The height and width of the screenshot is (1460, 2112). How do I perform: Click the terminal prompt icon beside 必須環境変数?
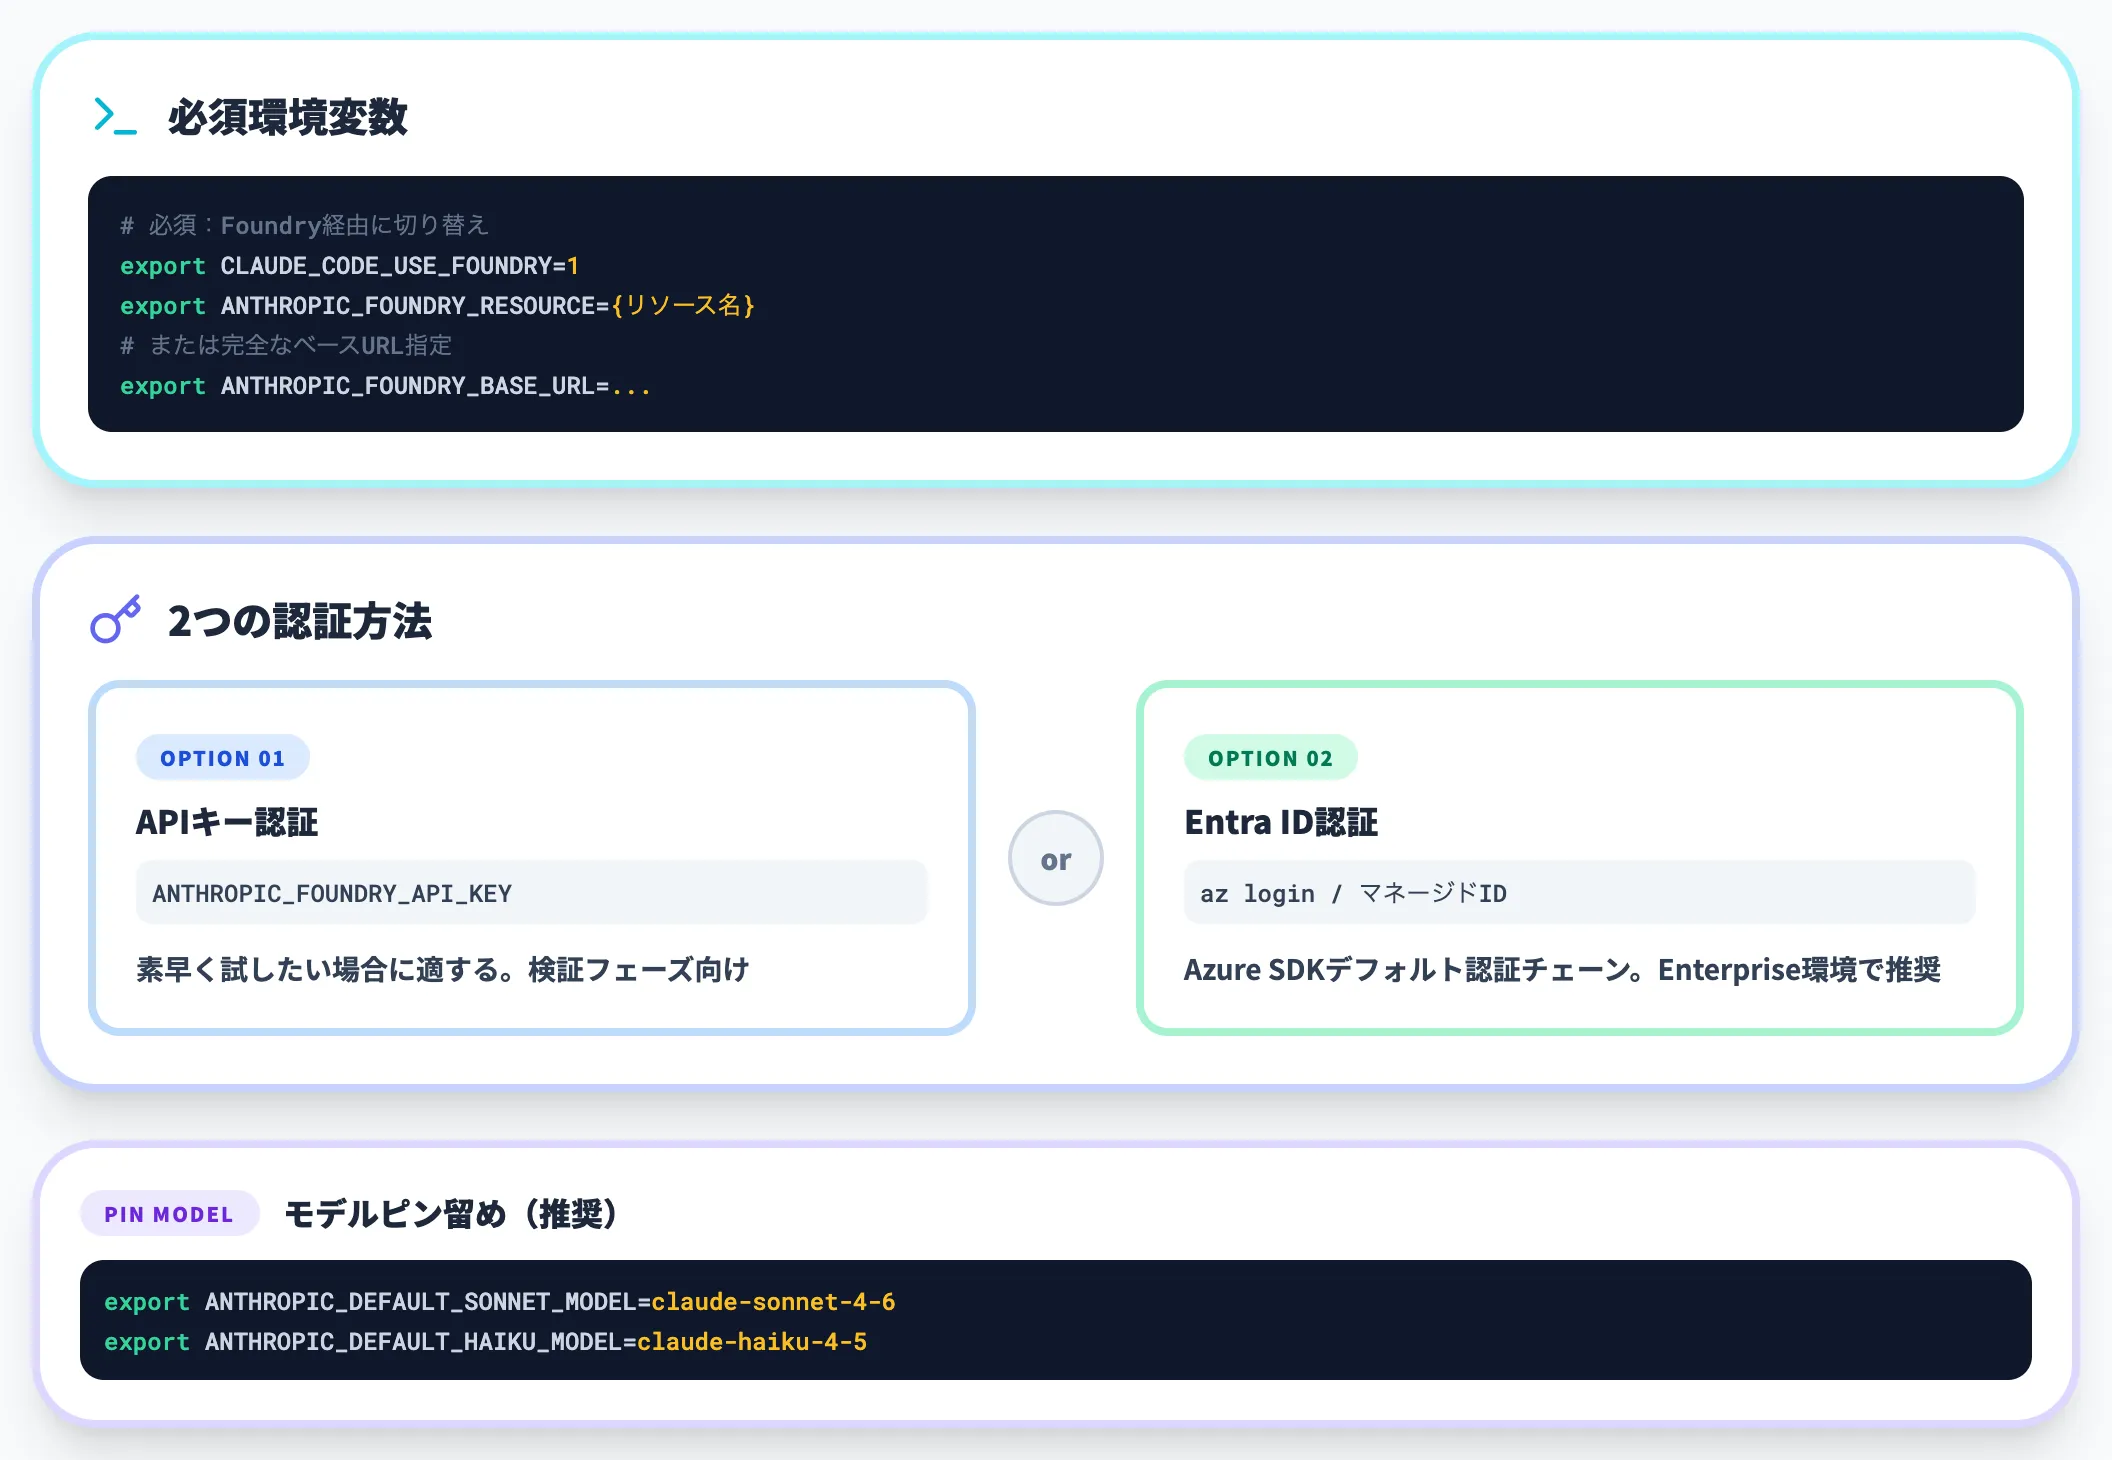[x=115, y=116]
